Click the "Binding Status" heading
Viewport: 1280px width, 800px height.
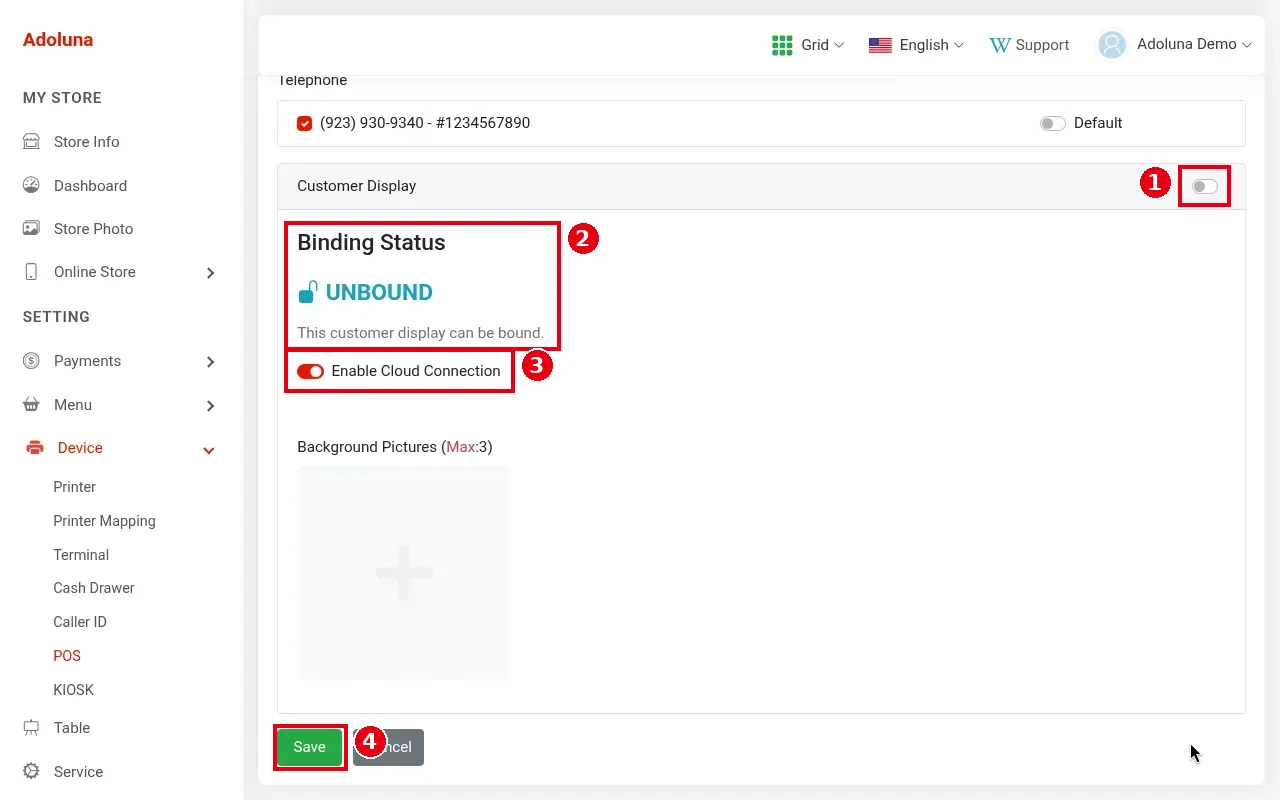[x=371, y=243]
